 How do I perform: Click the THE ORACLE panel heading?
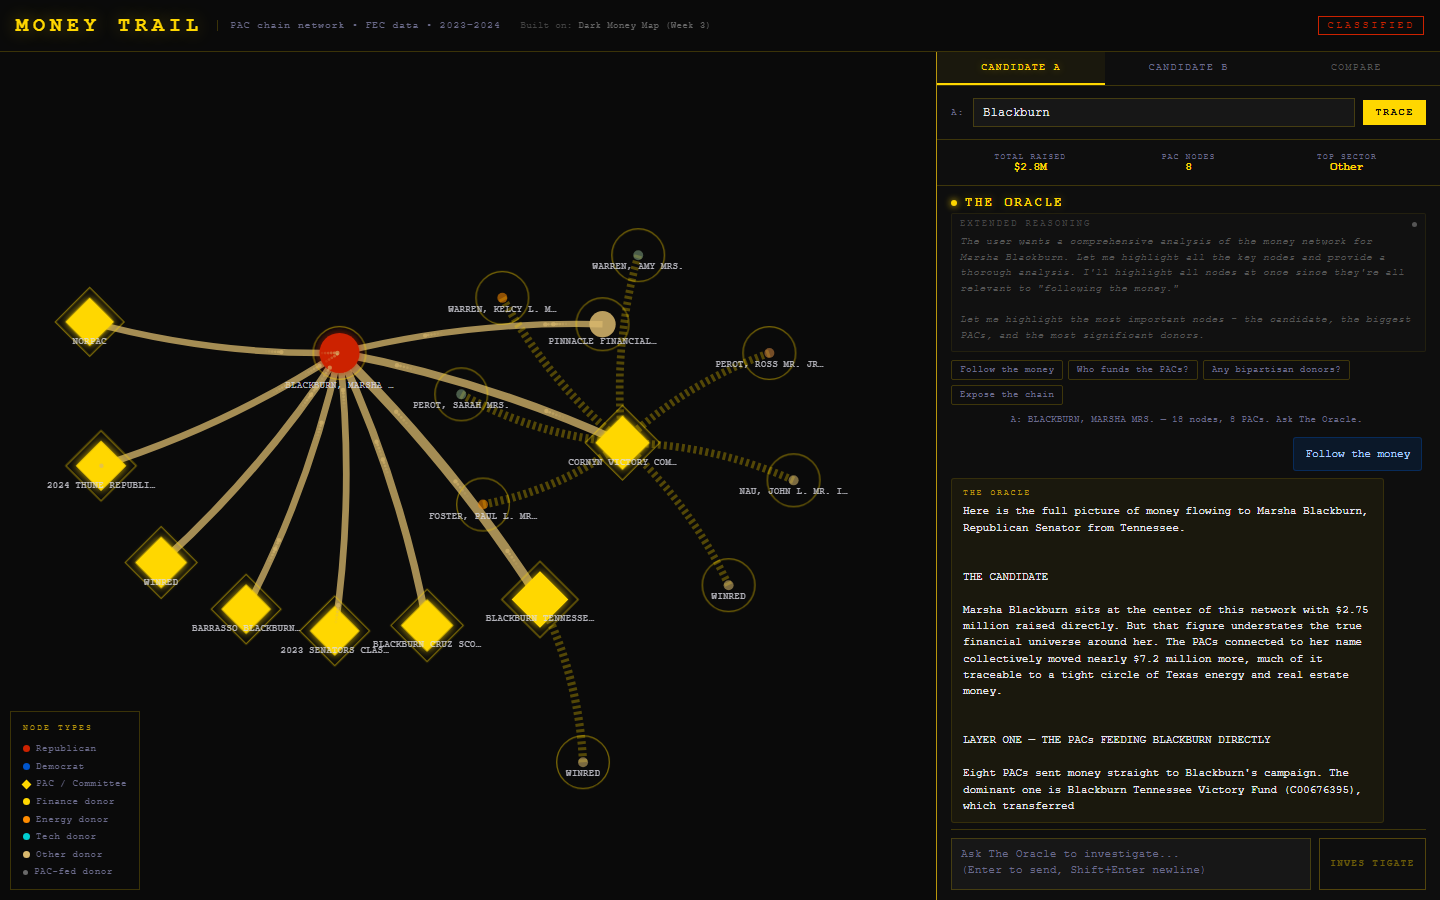tap(1013, 202)
